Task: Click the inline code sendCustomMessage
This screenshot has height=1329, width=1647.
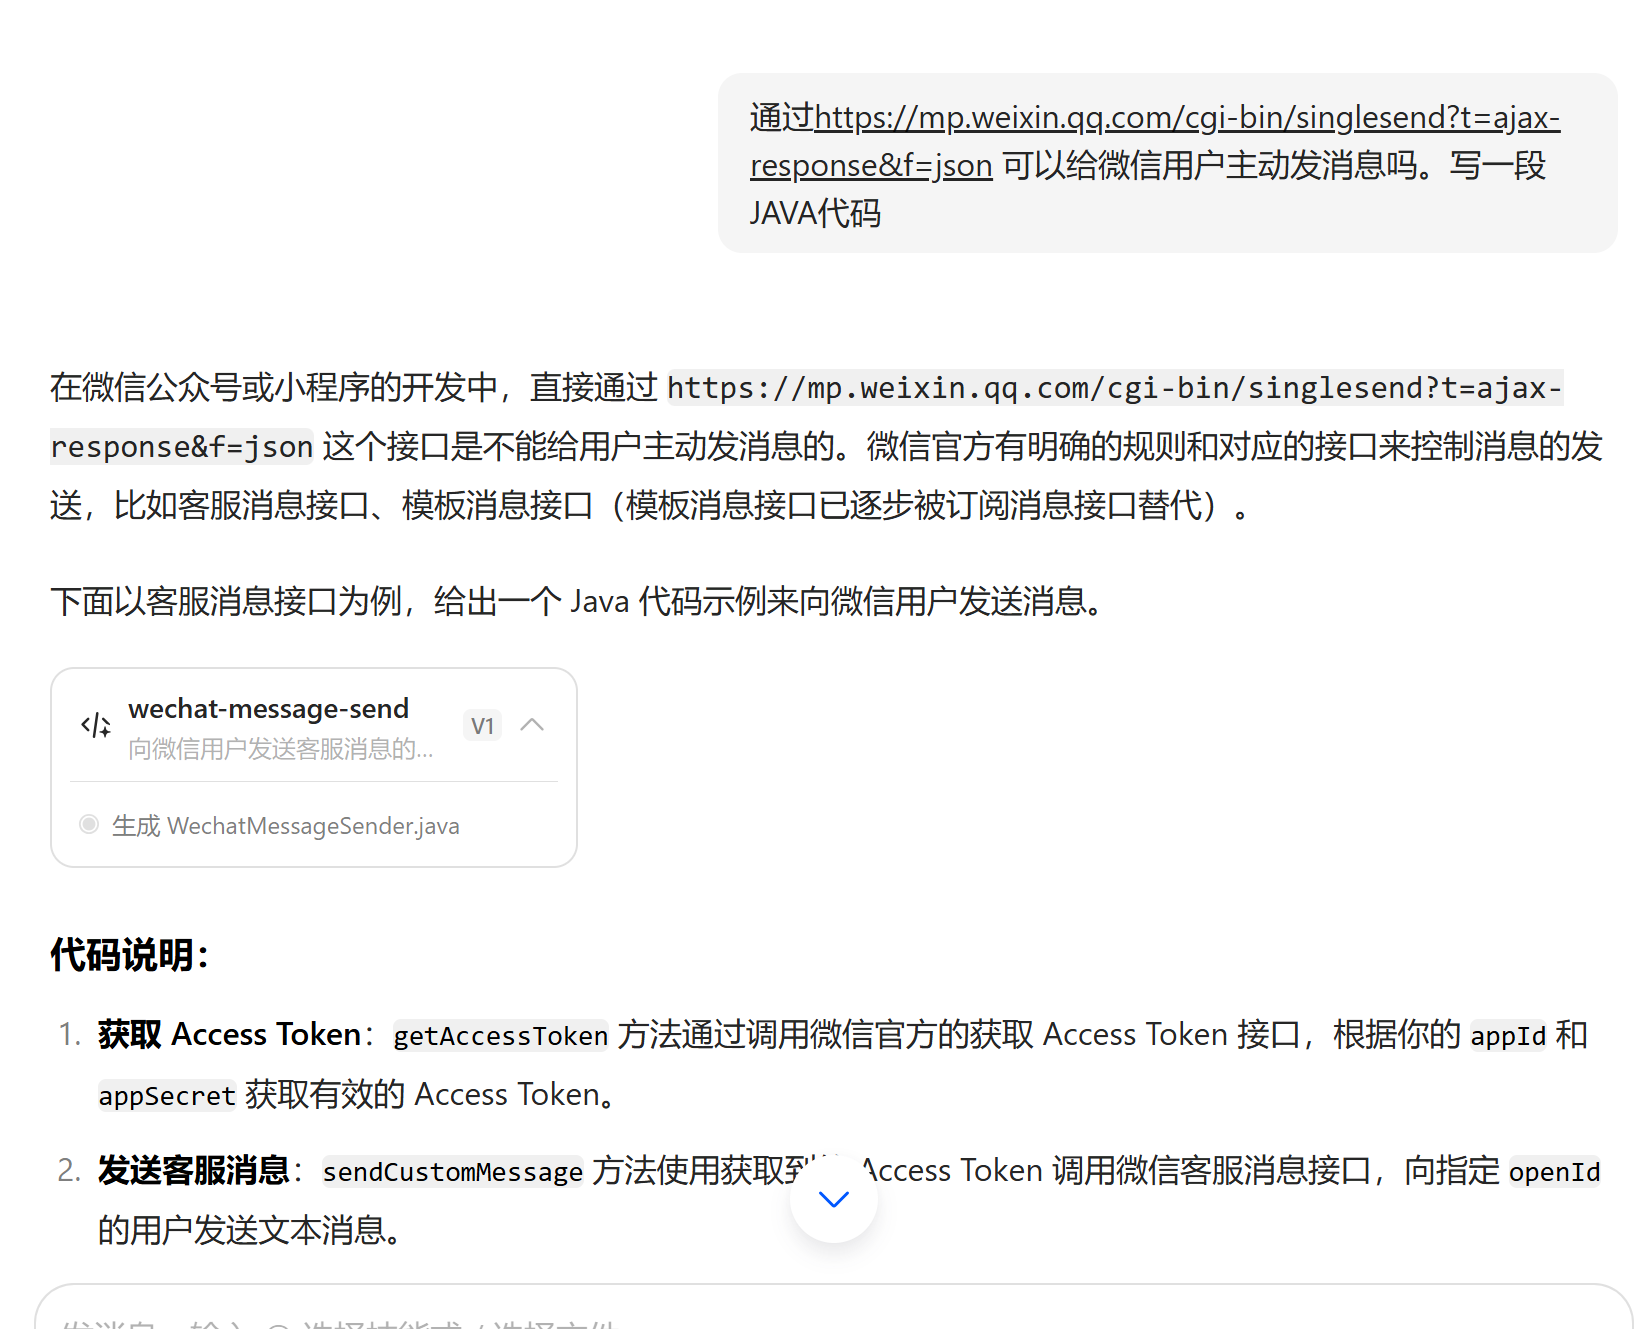Action: click(x=452, y=1171)
